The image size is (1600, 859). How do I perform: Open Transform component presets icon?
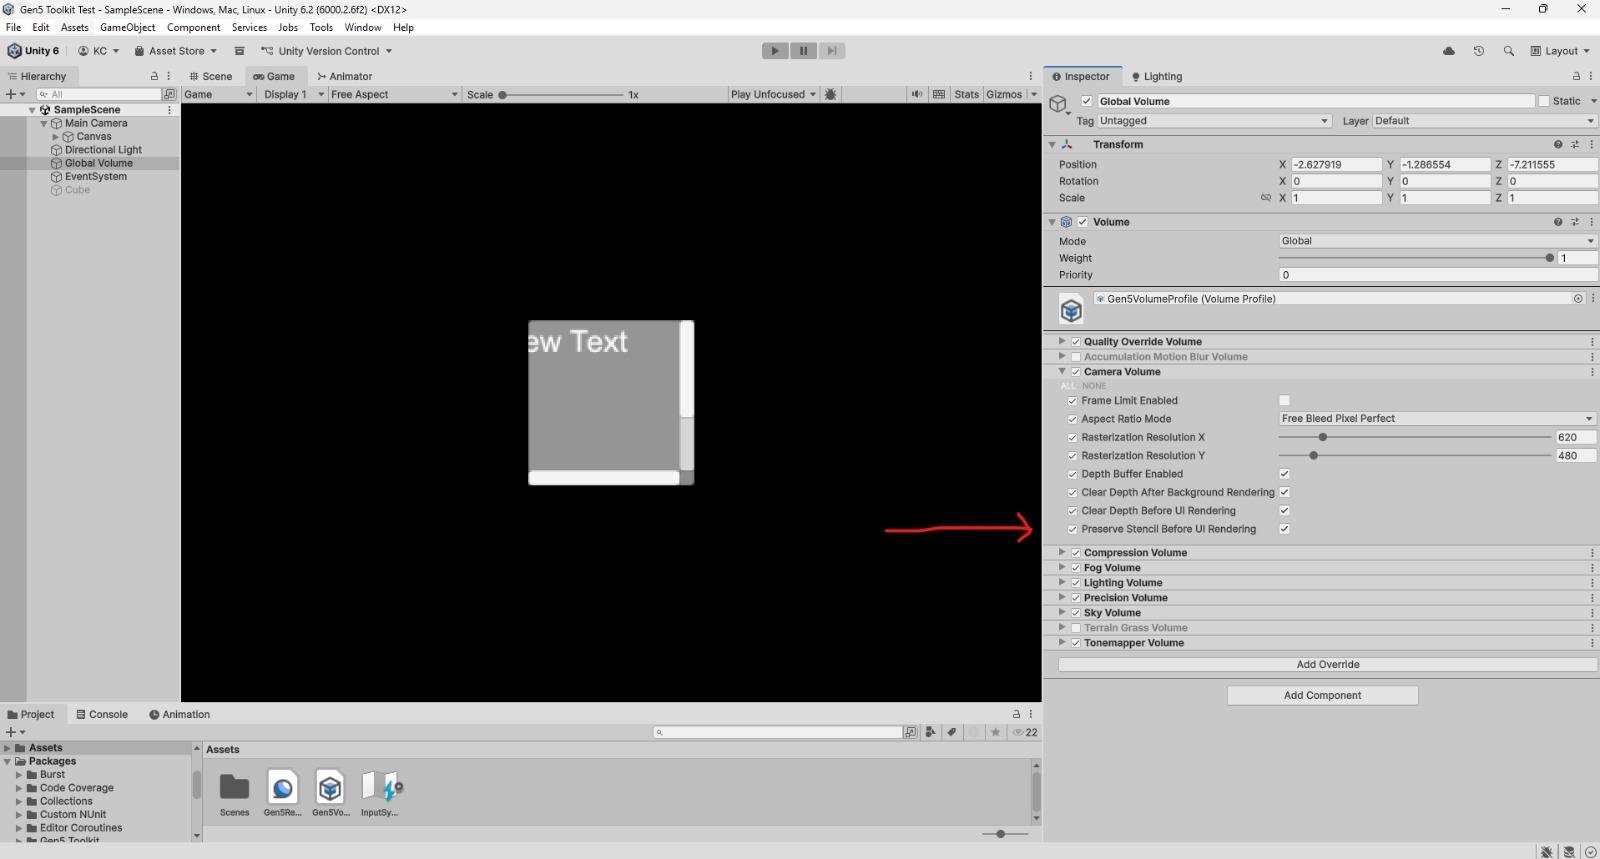click(x=1575, y=144)
